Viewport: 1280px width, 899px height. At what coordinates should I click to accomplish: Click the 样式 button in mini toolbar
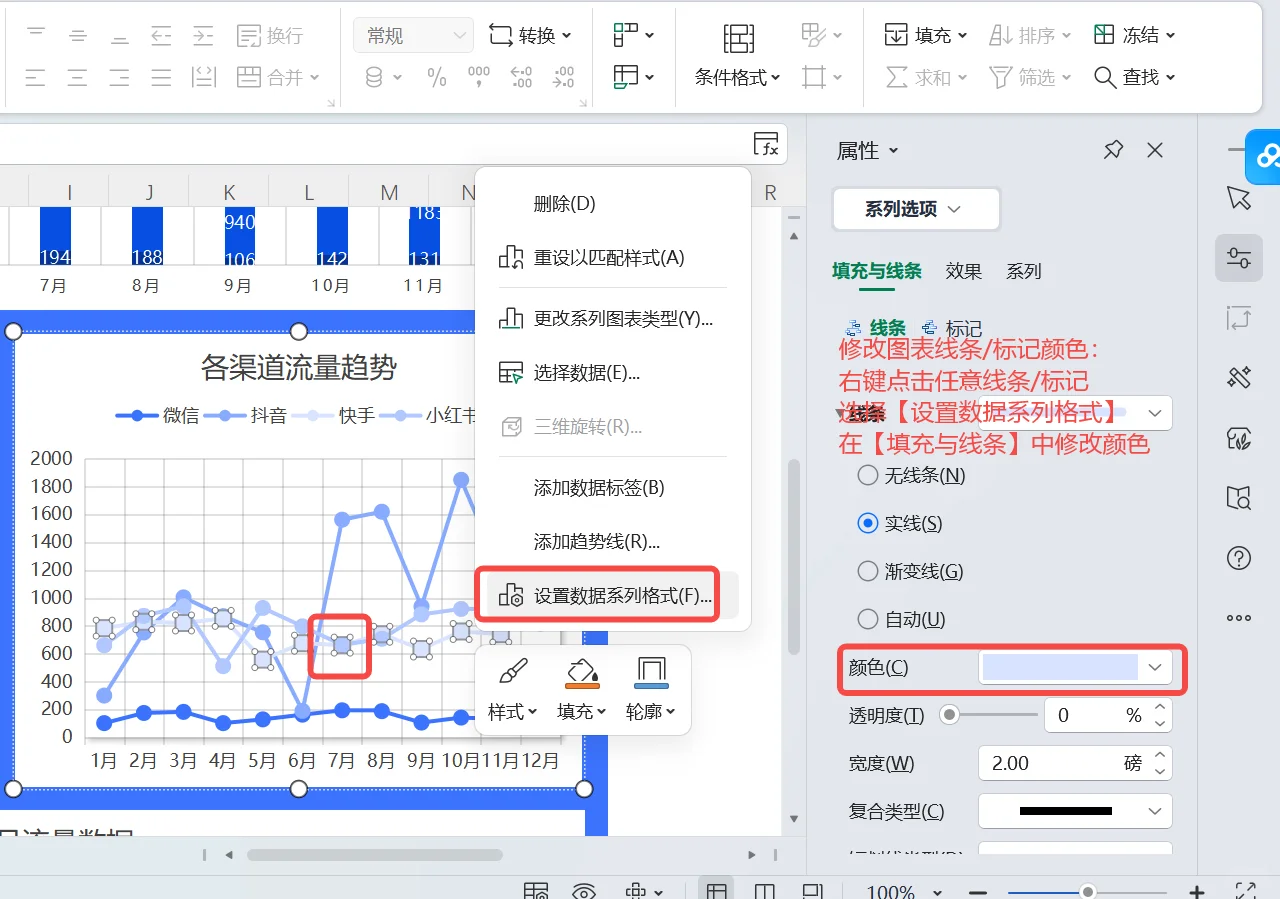pyautogui.click(x=513, y=690)
